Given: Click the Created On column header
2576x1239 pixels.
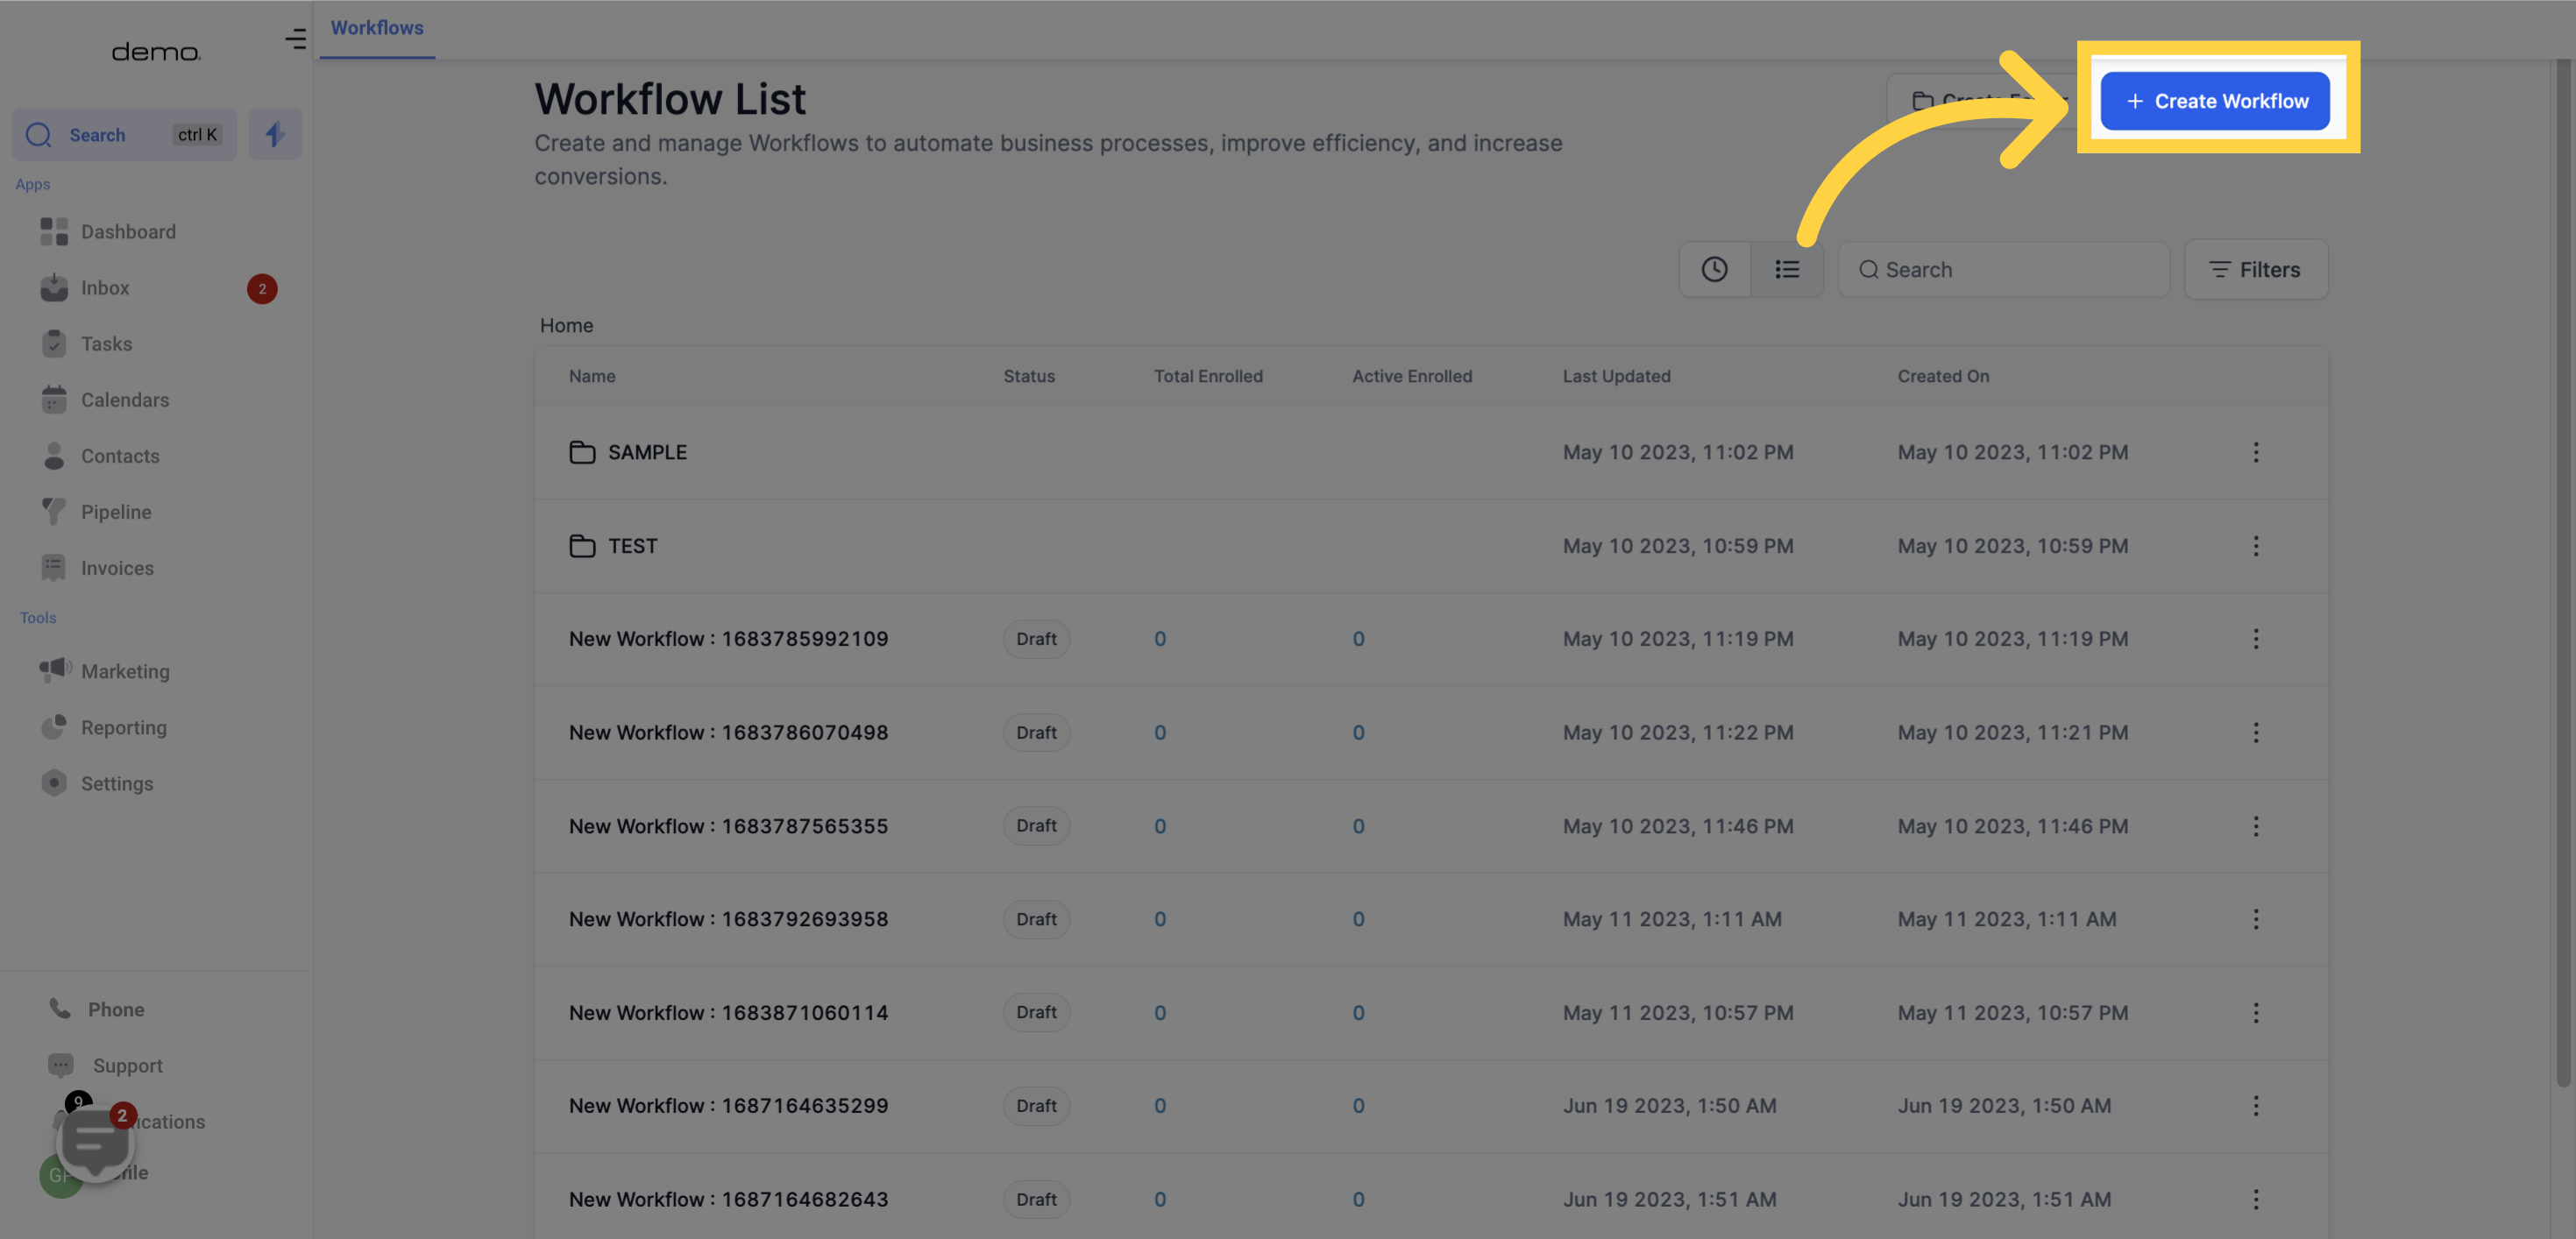Looking at the screenshot, I should tap(1942, 376).
